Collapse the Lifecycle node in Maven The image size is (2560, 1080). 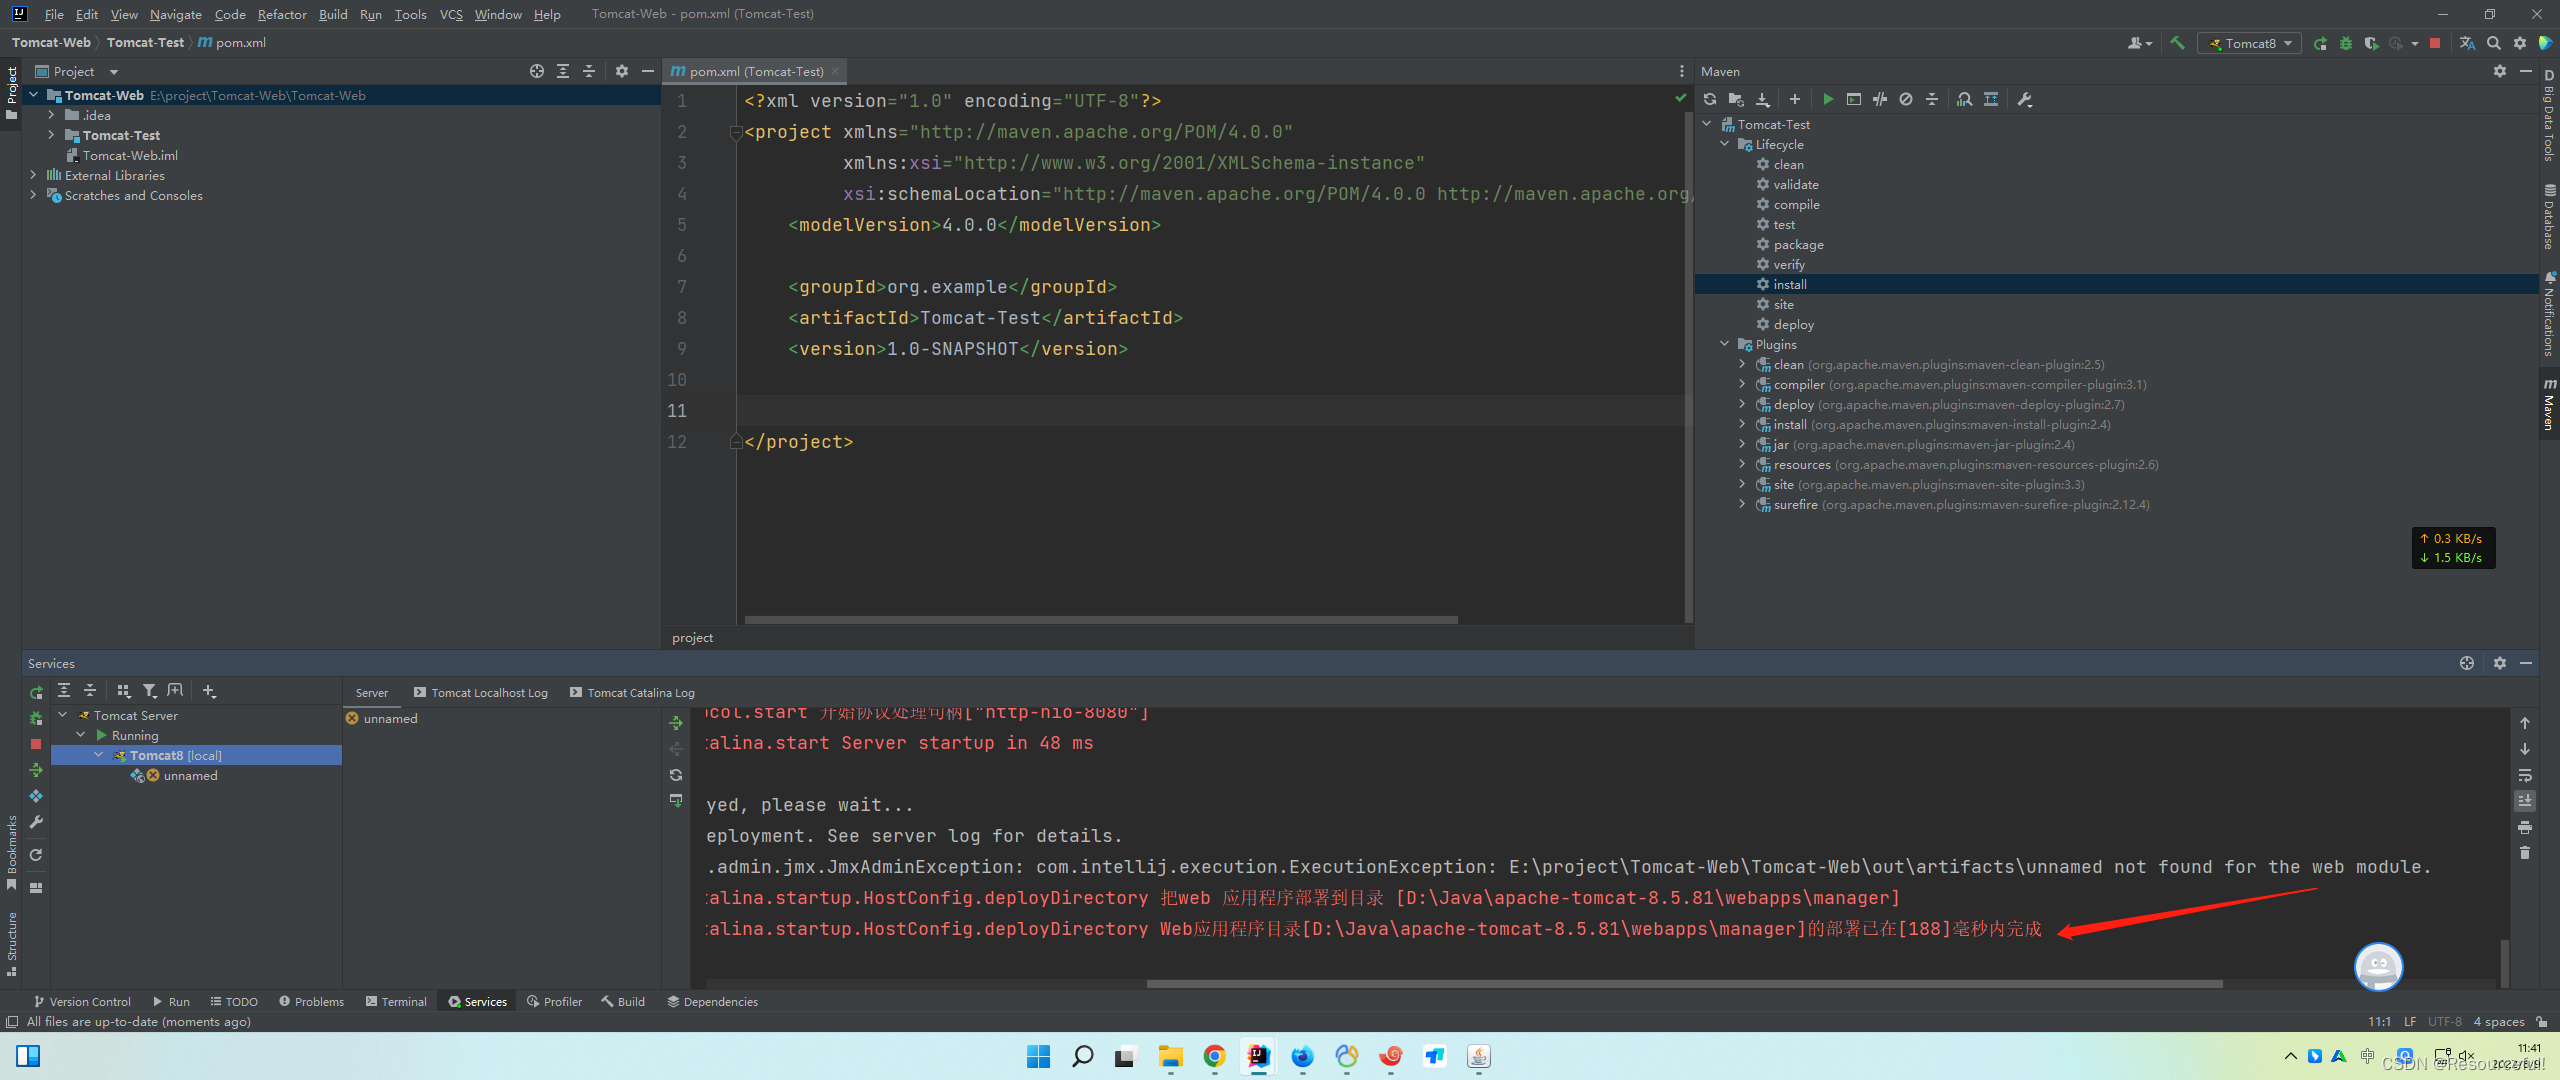[x=1725, y=144]
